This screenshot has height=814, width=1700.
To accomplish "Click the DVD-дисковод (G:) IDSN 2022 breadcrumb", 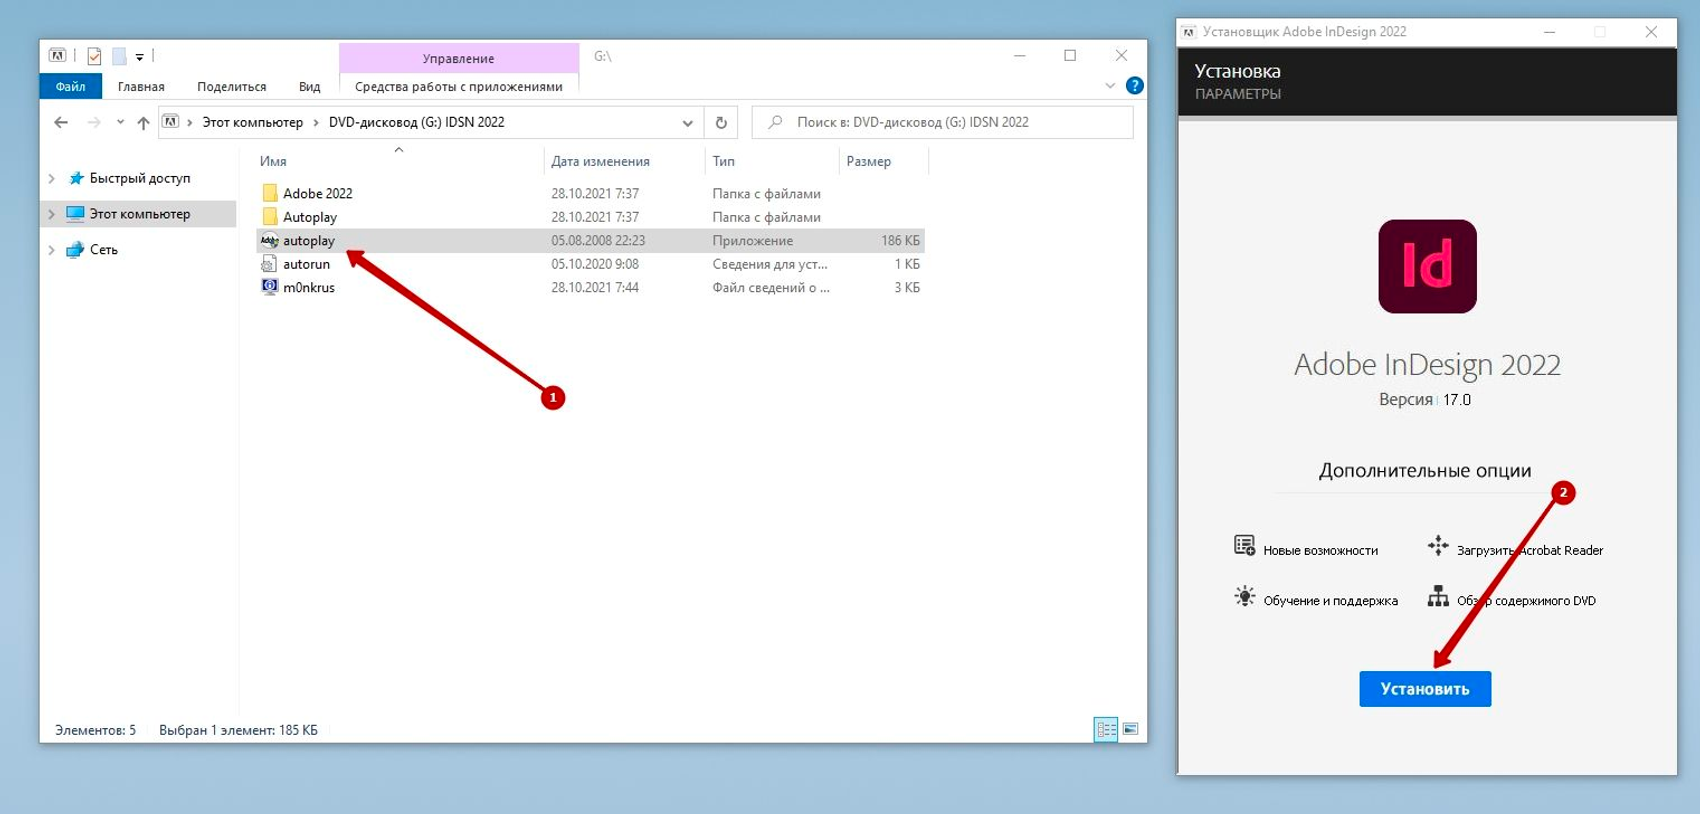I will 417,122.
